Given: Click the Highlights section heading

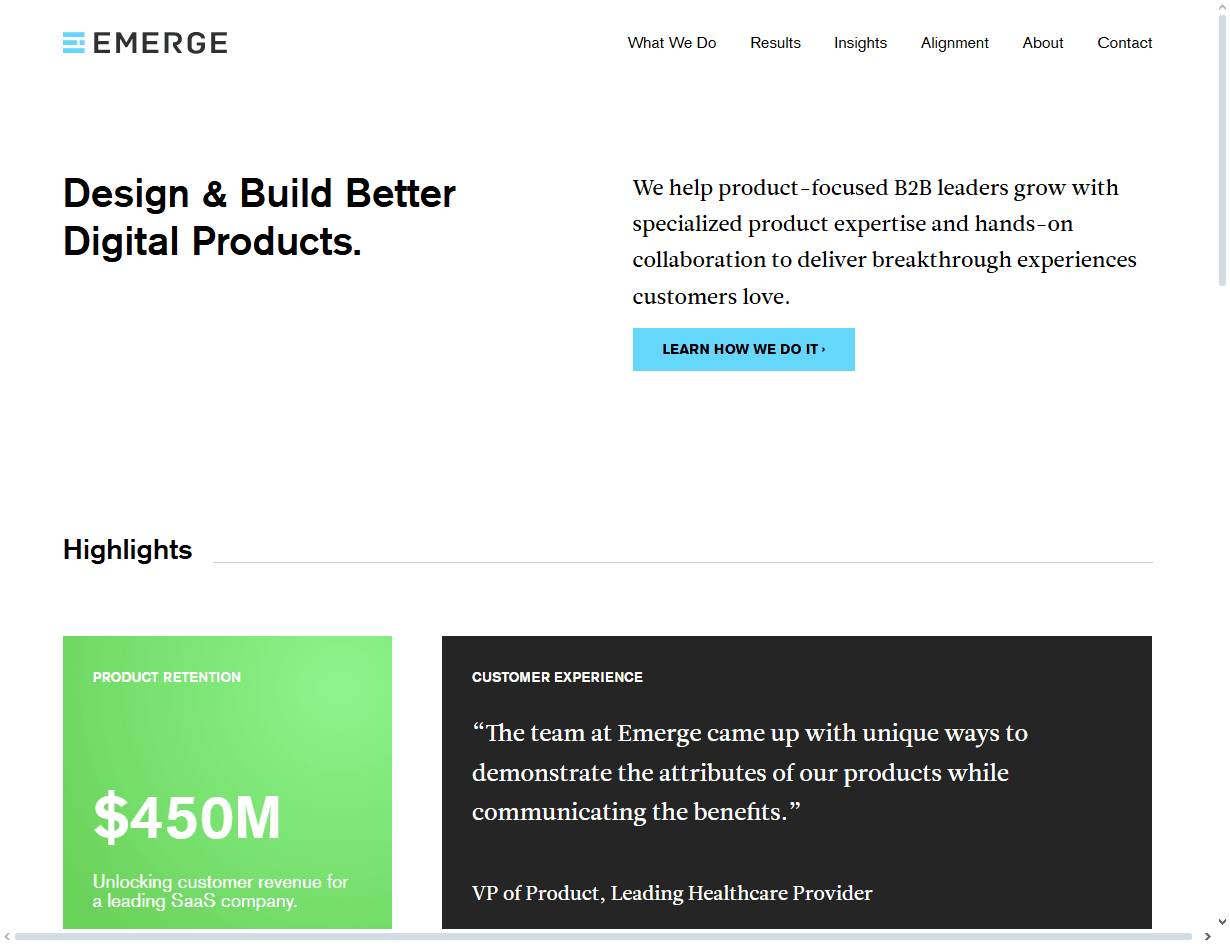Looking at the screenshot, I should tap(127, 550).
